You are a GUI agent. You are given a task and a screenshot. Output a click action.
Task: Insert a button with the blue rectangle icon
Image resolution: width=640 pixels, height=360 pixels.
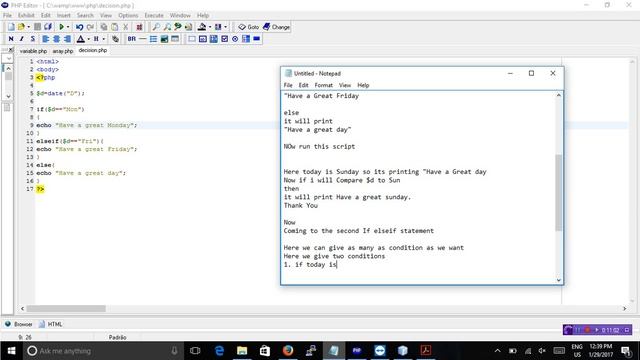pyautogui.click(x=257, y=39)
